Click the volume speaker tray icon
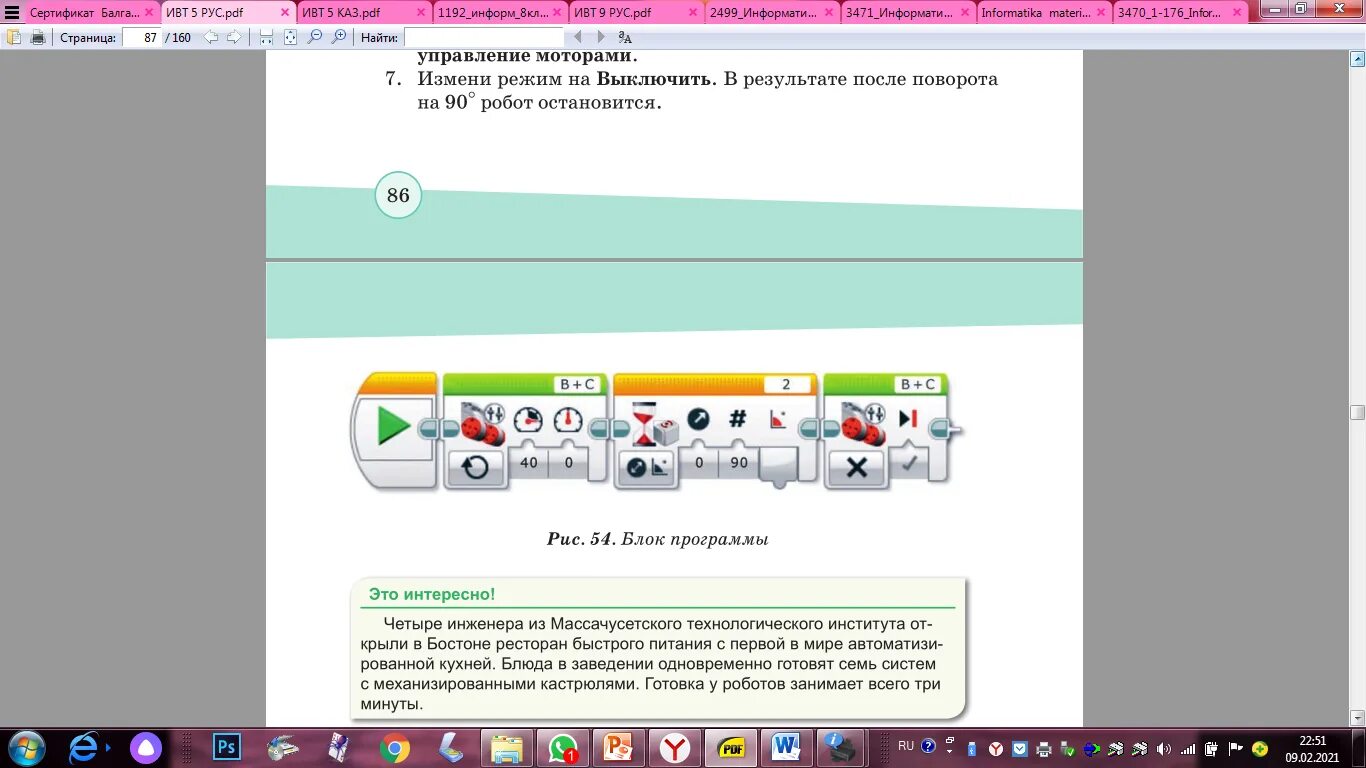Screen dimensions: 1366x768 (1163, 748)
